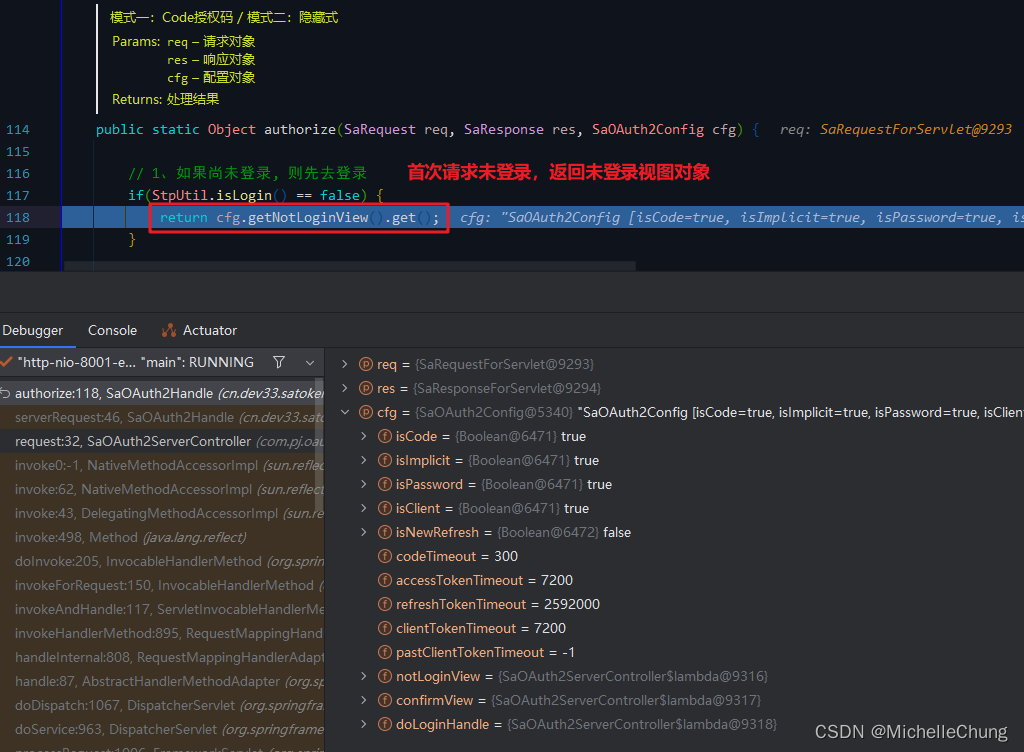Viewport: 1024px width, 752px height.
Task: Click line number 114 in the gutter
Action: coord(18,129)
